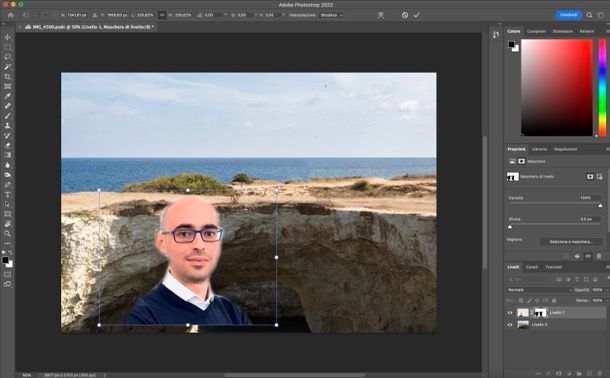
Task: Select the Path Selection tool
Action: click(7, 204)
